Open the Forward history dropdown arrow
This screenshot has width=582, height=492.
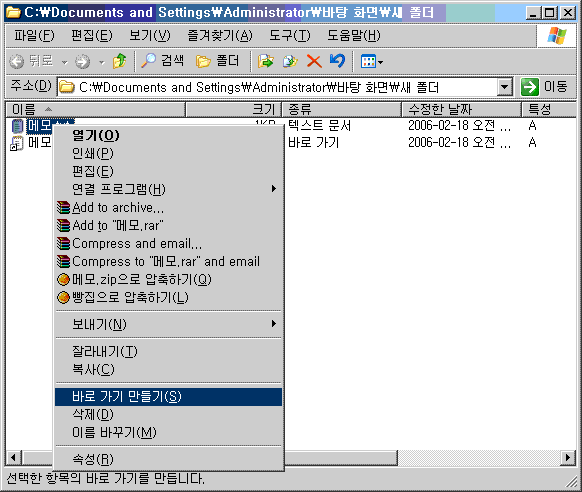tap(102, 62)
